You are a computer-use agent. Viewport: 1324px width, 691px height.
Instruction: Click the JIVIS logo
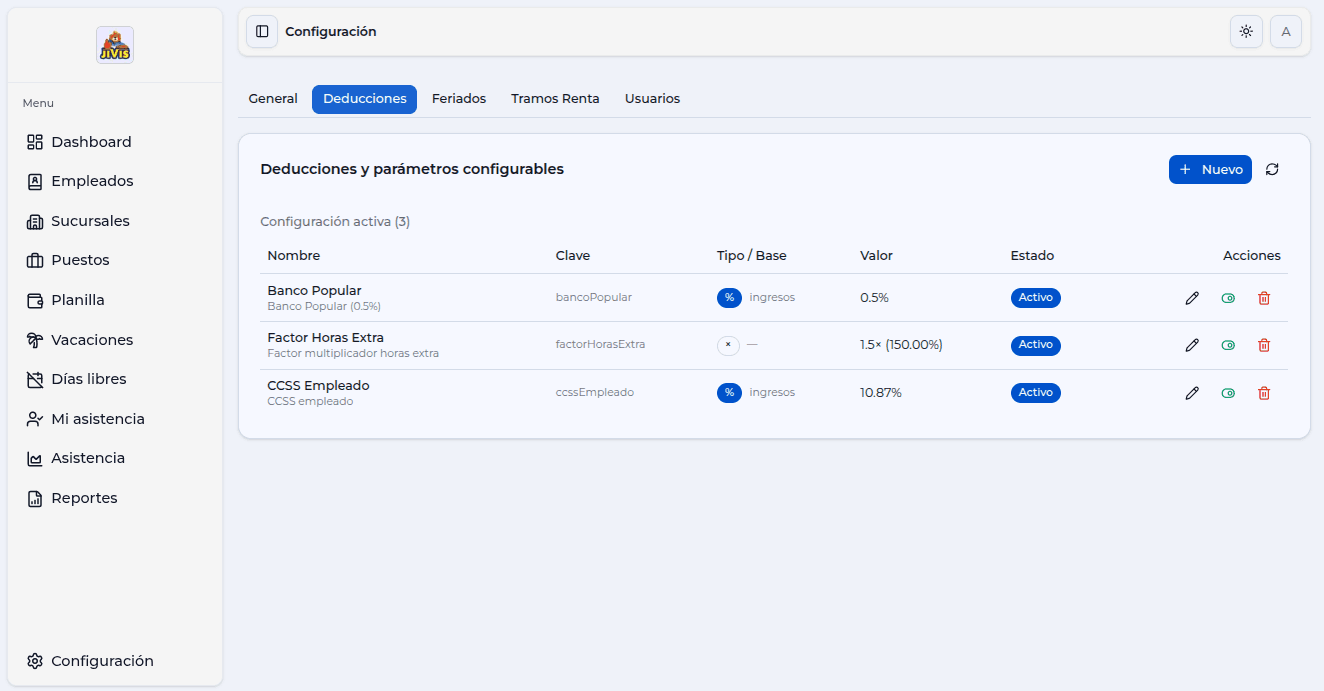click(x=115, y=45)
